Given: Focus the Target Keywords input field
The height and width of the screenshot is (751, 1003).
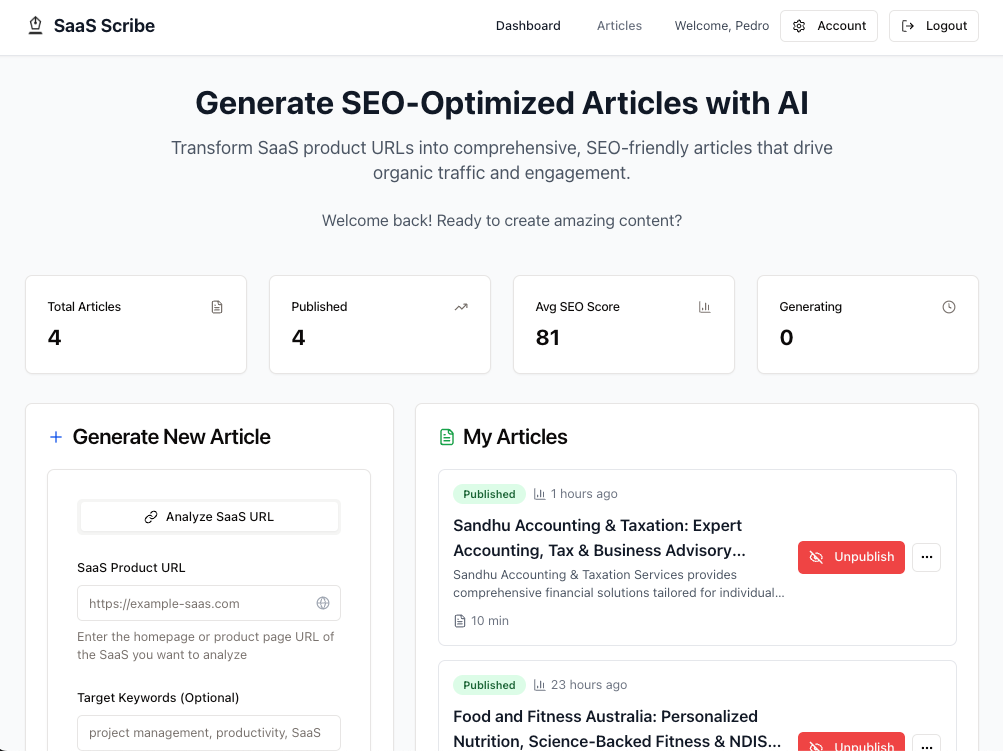Looking at the screenshot, I should [x=209, y=732].
